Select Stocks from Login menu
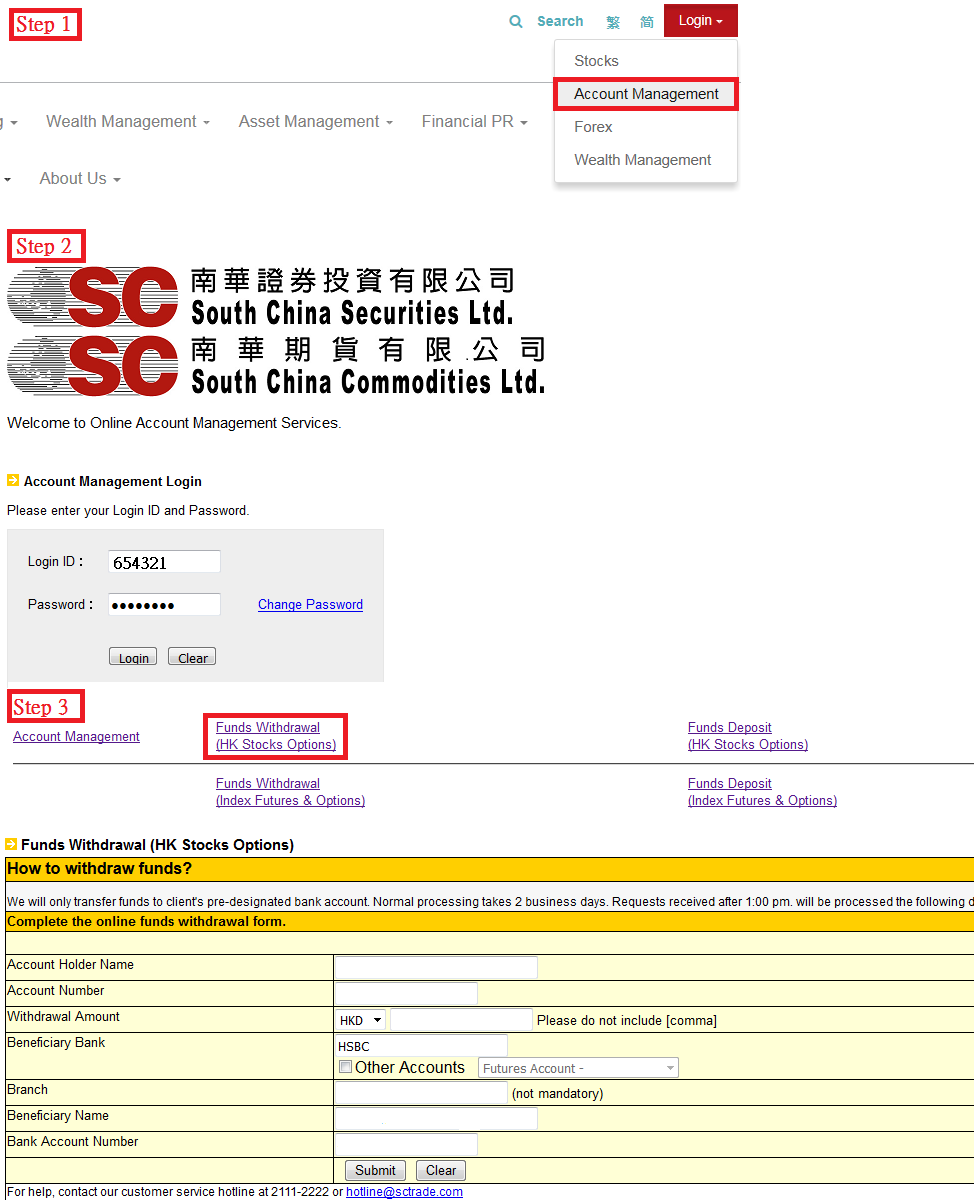 [x=596, y=61]
